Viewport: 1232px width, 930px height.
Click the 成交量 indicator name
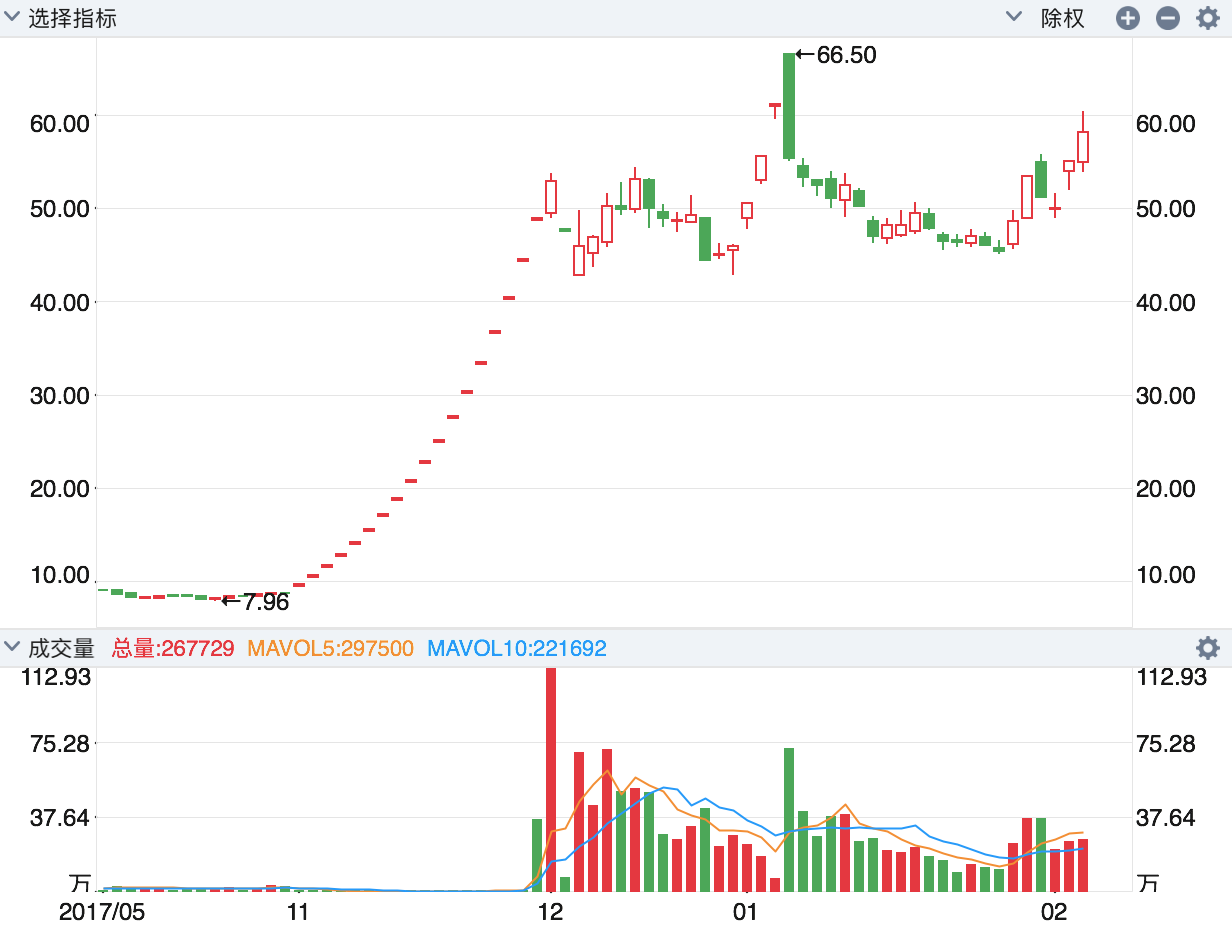[x=61, y=648]
